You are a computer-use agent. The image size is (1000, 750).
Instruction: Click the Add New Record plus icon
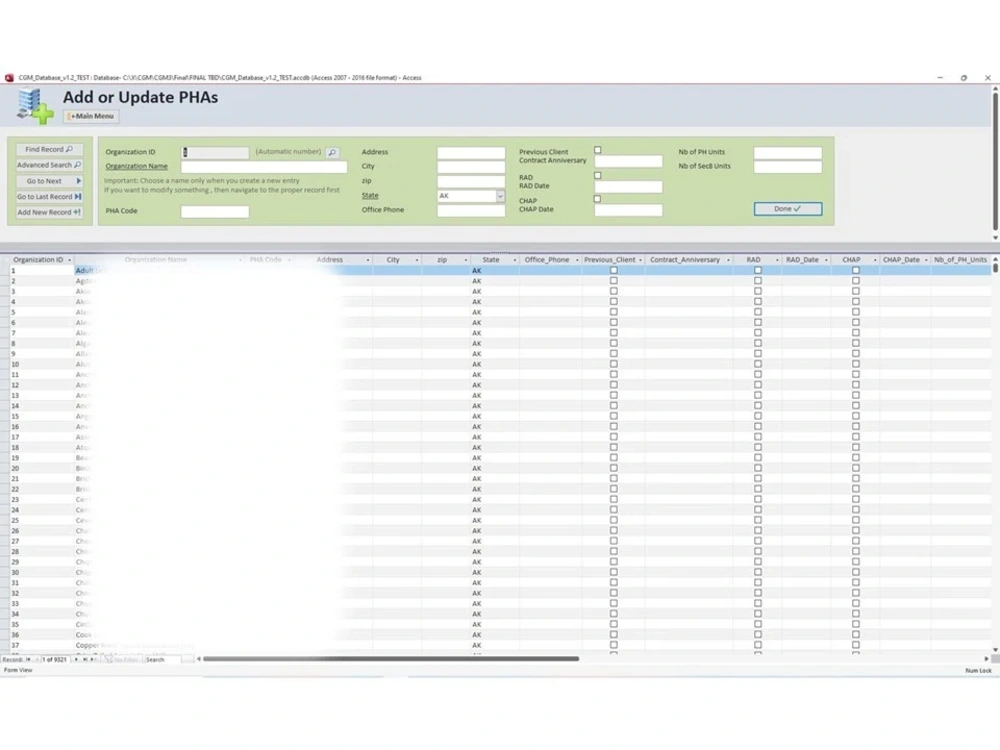(x=77, y=212)
